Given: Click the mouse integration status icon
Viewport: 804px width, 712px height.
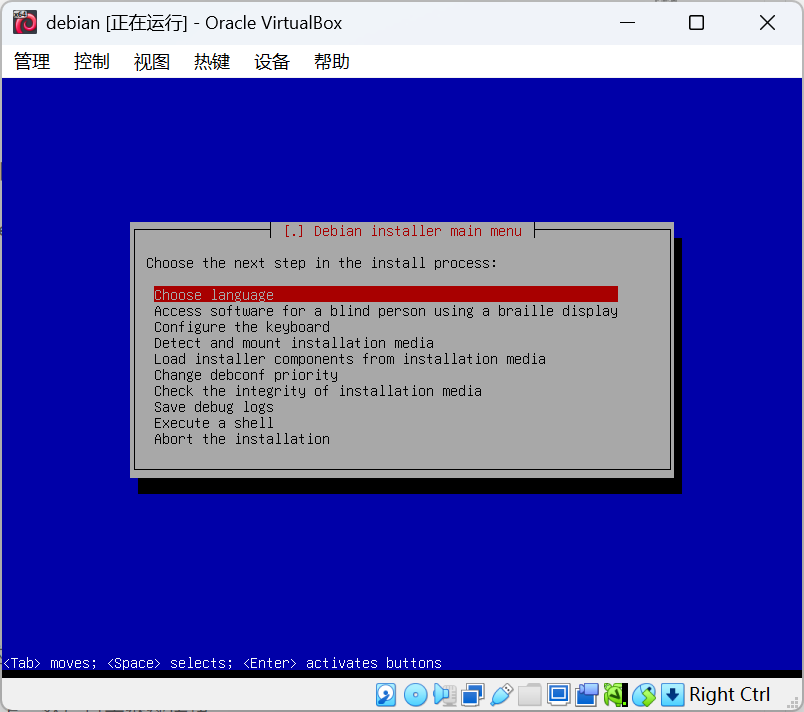Looking at the screenshot, I should click(644, 695).
